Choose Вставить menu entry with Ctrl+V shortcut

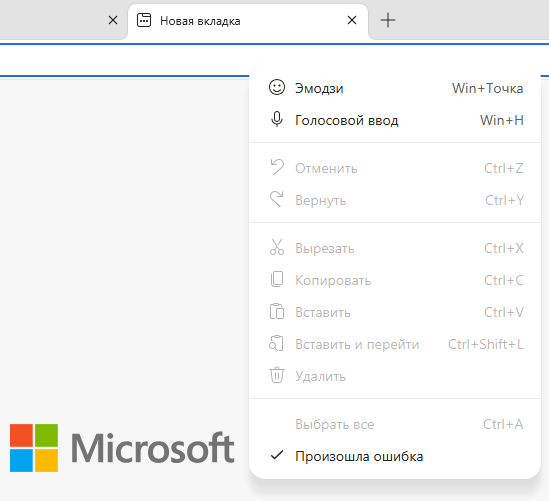click(x=395, y=312)
